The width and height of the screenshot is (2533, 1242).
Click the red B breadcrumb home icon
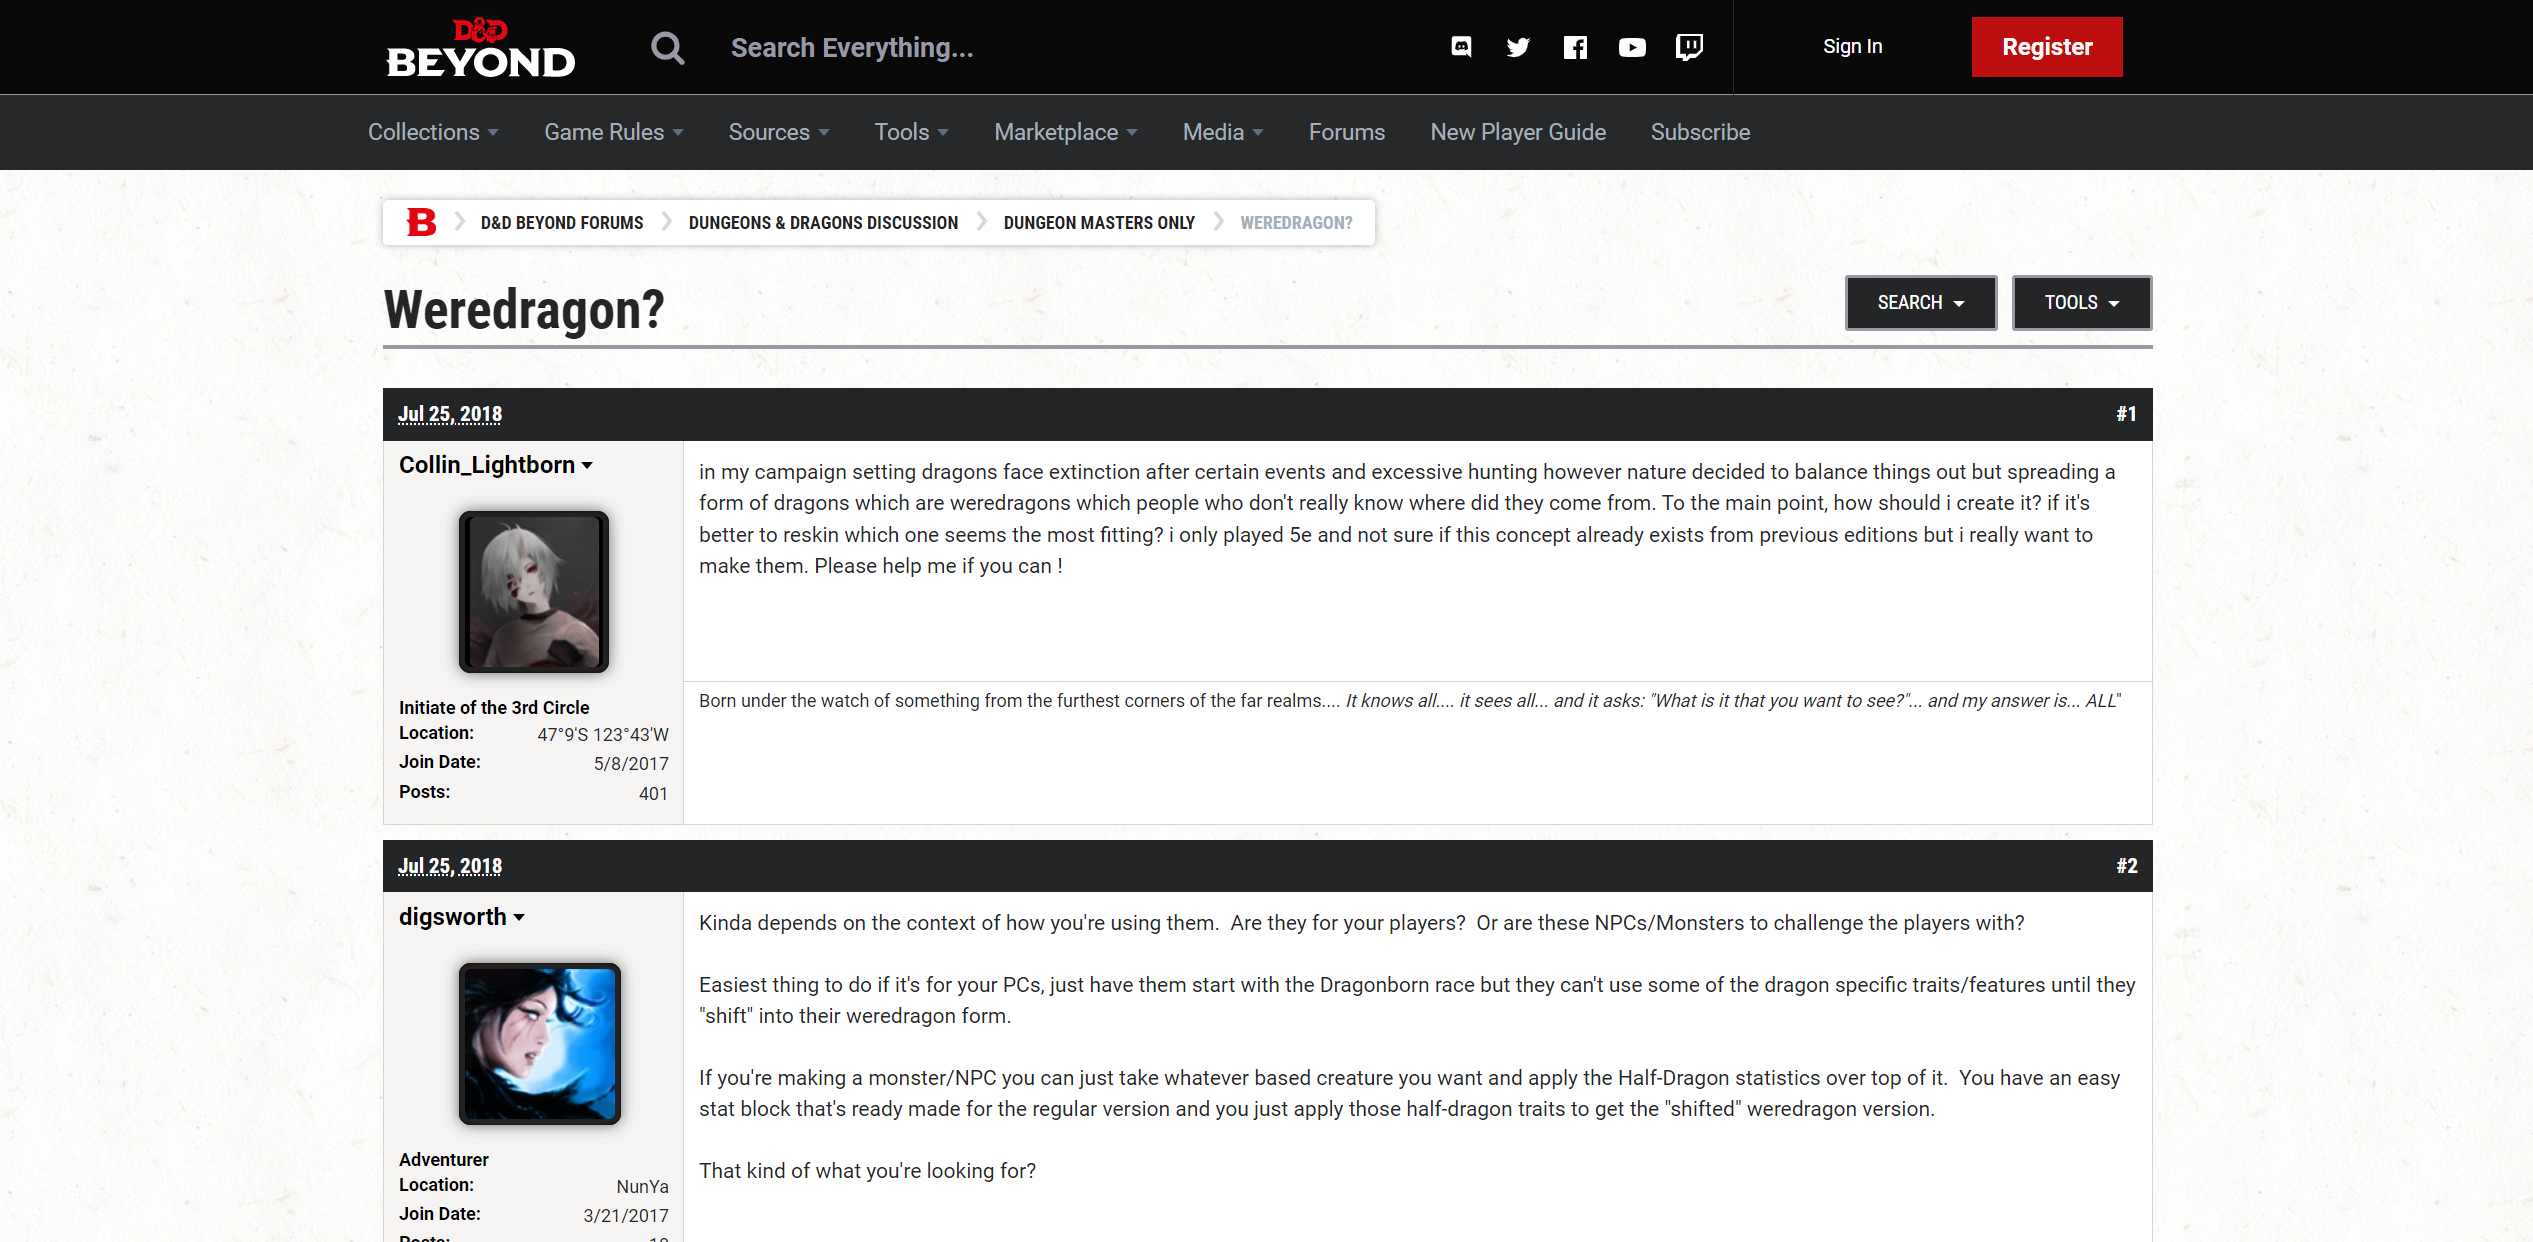point(421,222)
